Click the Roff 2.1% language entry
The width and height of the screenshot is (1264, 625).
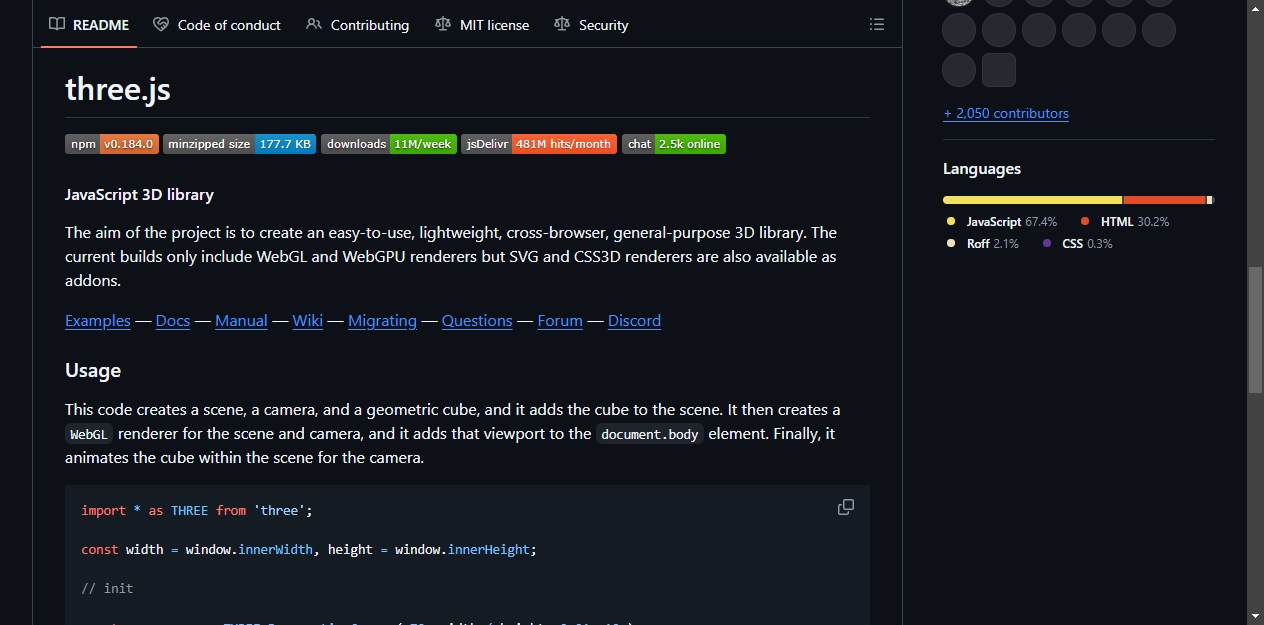pos(983,243)
